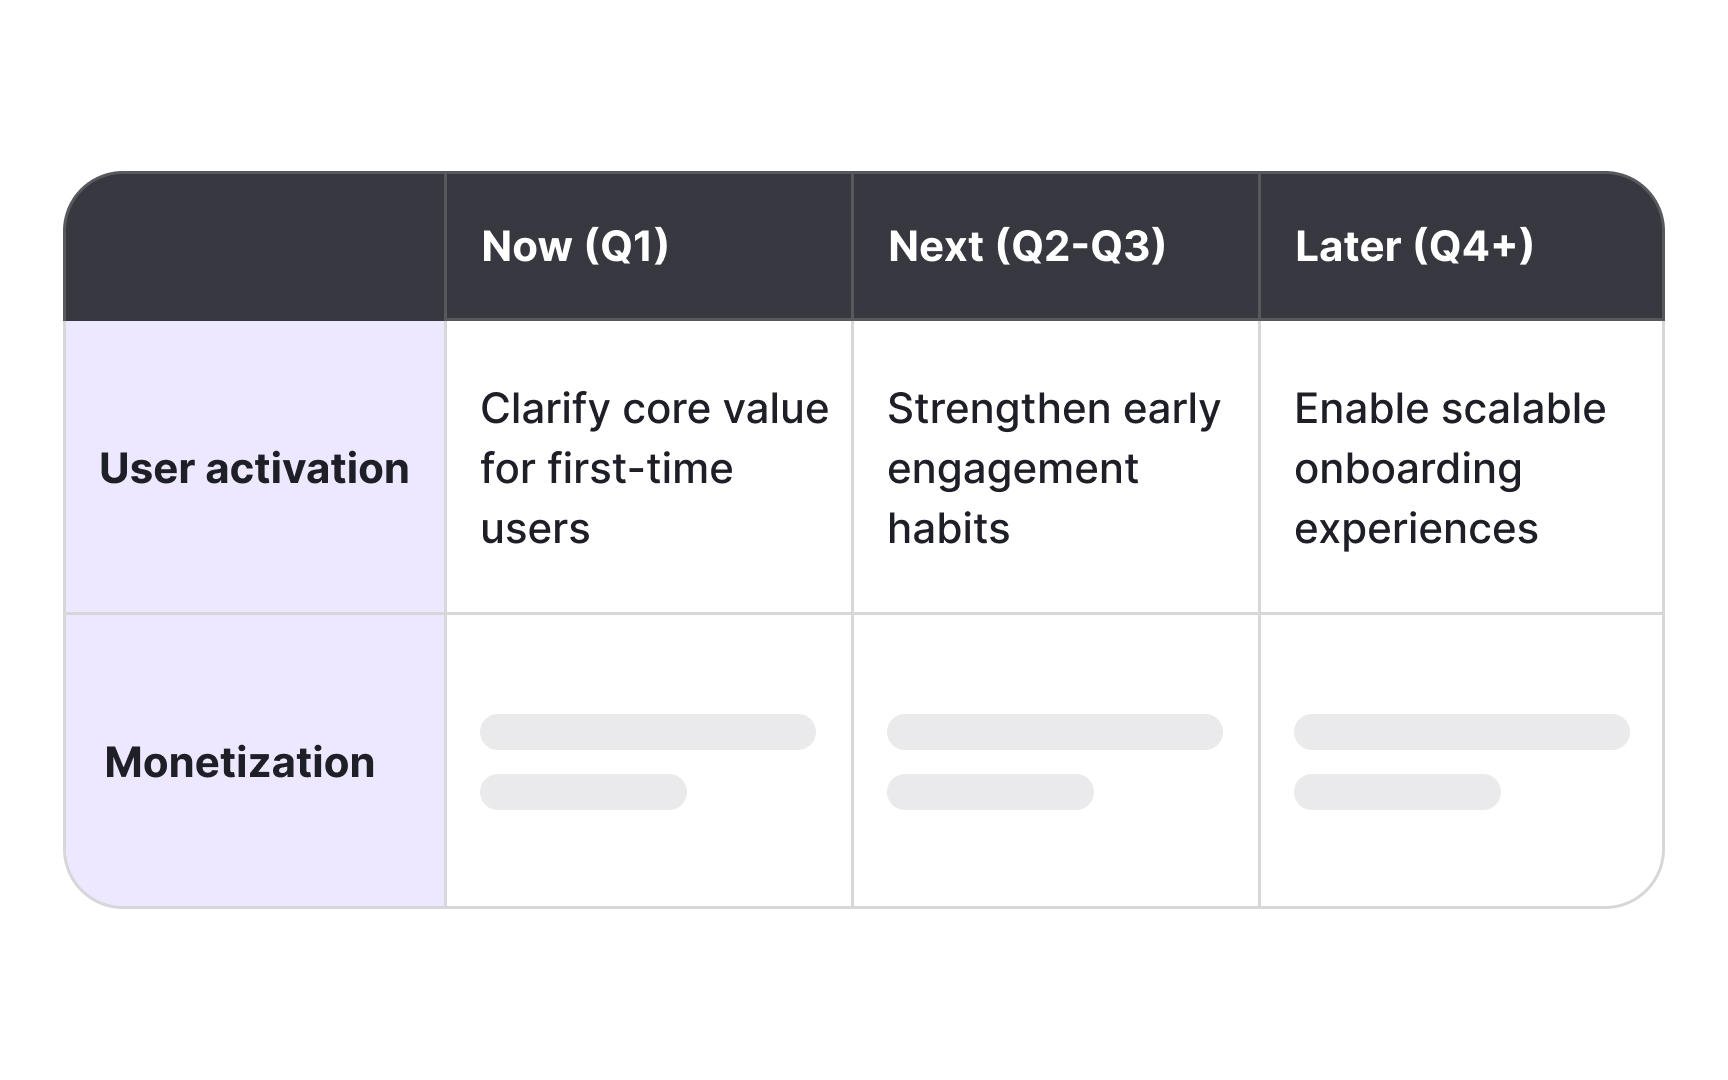Click the word "habits" in Next column
The width and height of the screenshot is (1728, 1080).
coord(948,528)
